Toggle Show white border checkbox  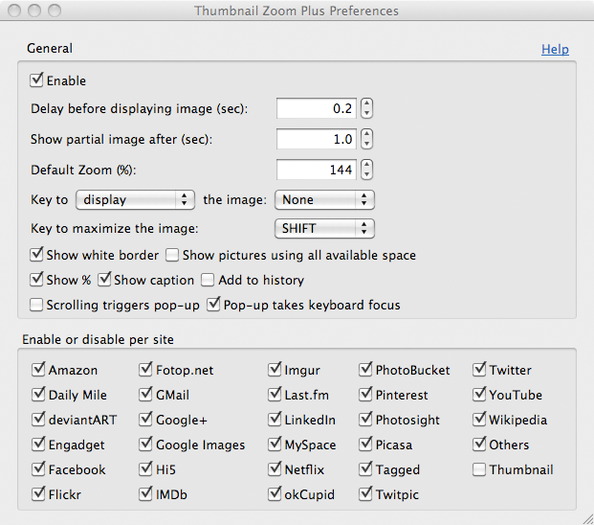[36, 255]
